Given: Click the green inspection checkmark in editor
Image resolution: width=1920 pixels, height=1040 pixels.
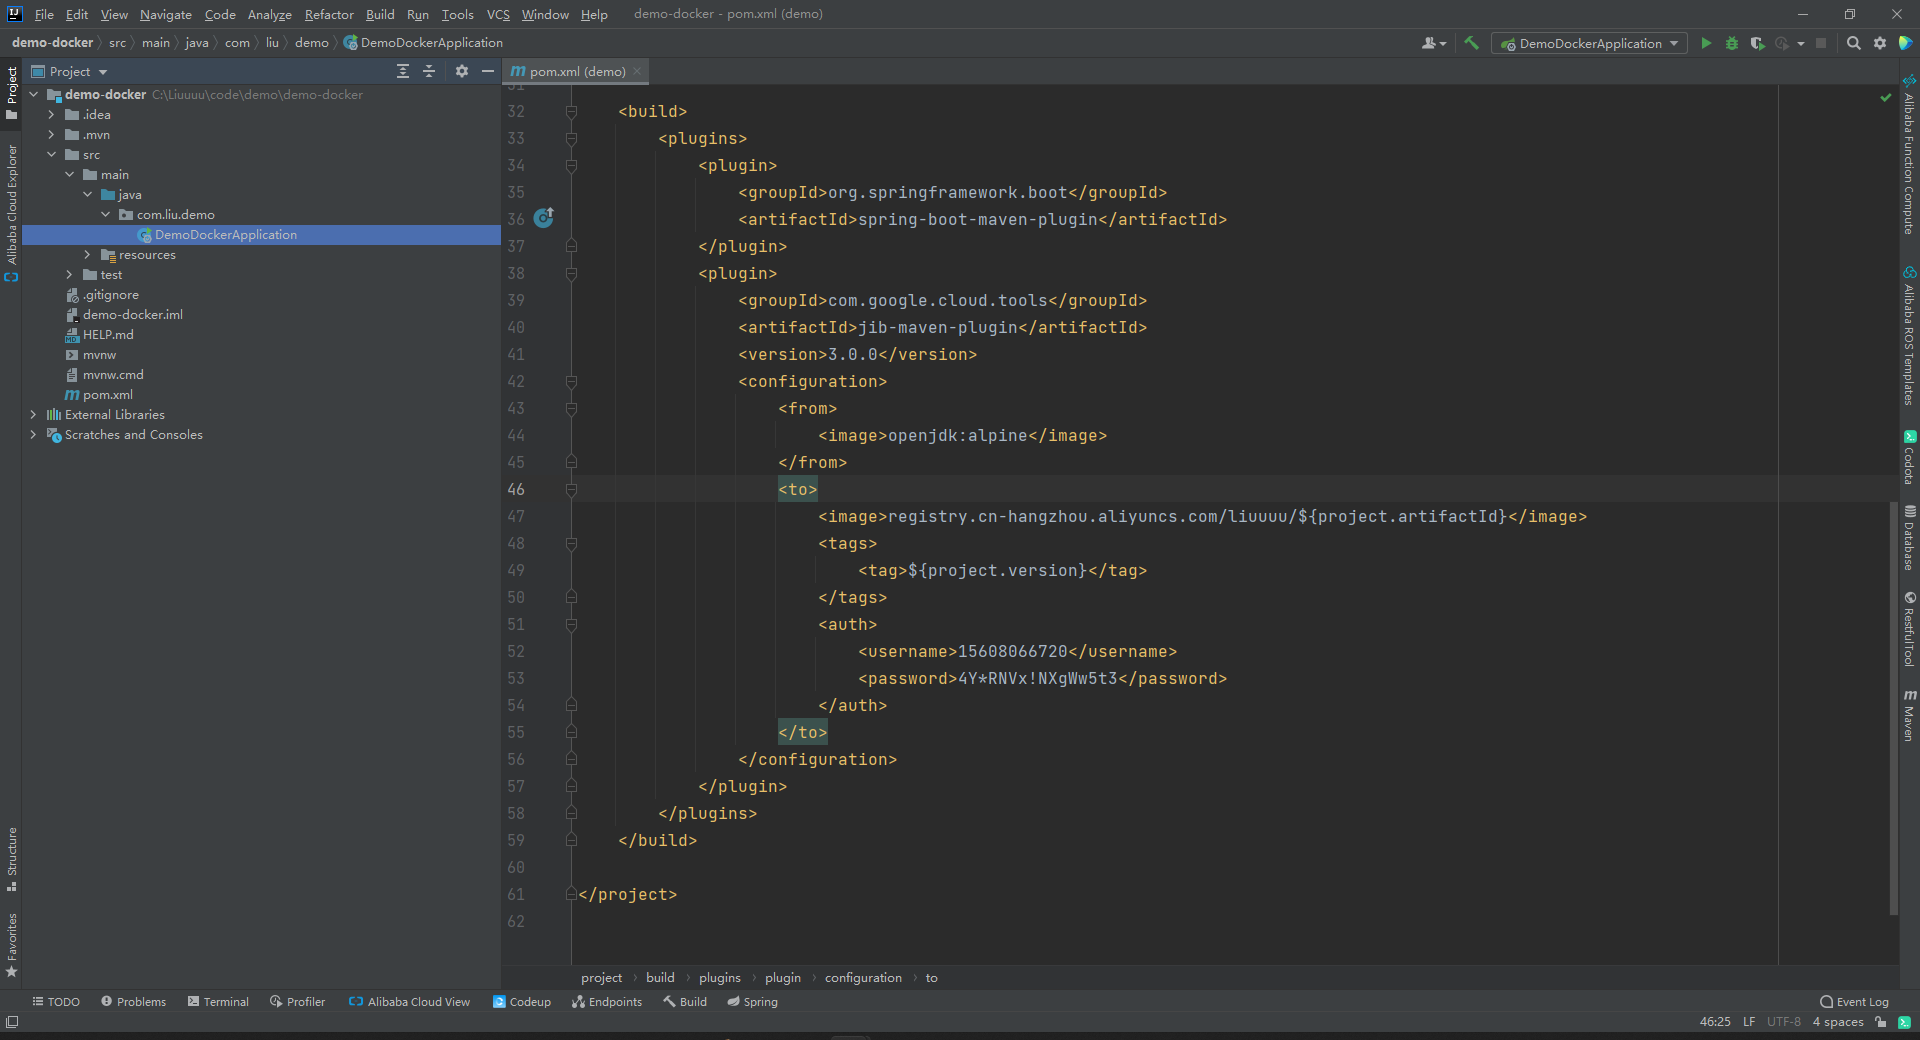Looking at the screenshot, I should point(1886,97).
